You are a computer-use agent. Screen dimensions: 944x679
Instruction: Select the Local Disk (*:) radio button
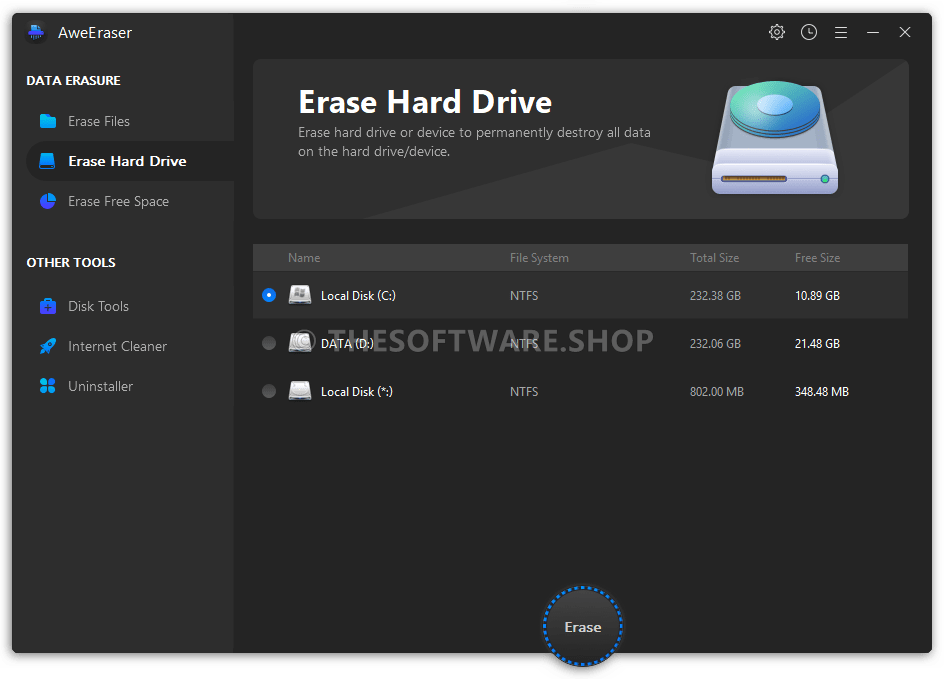click(x=269, y=391)
